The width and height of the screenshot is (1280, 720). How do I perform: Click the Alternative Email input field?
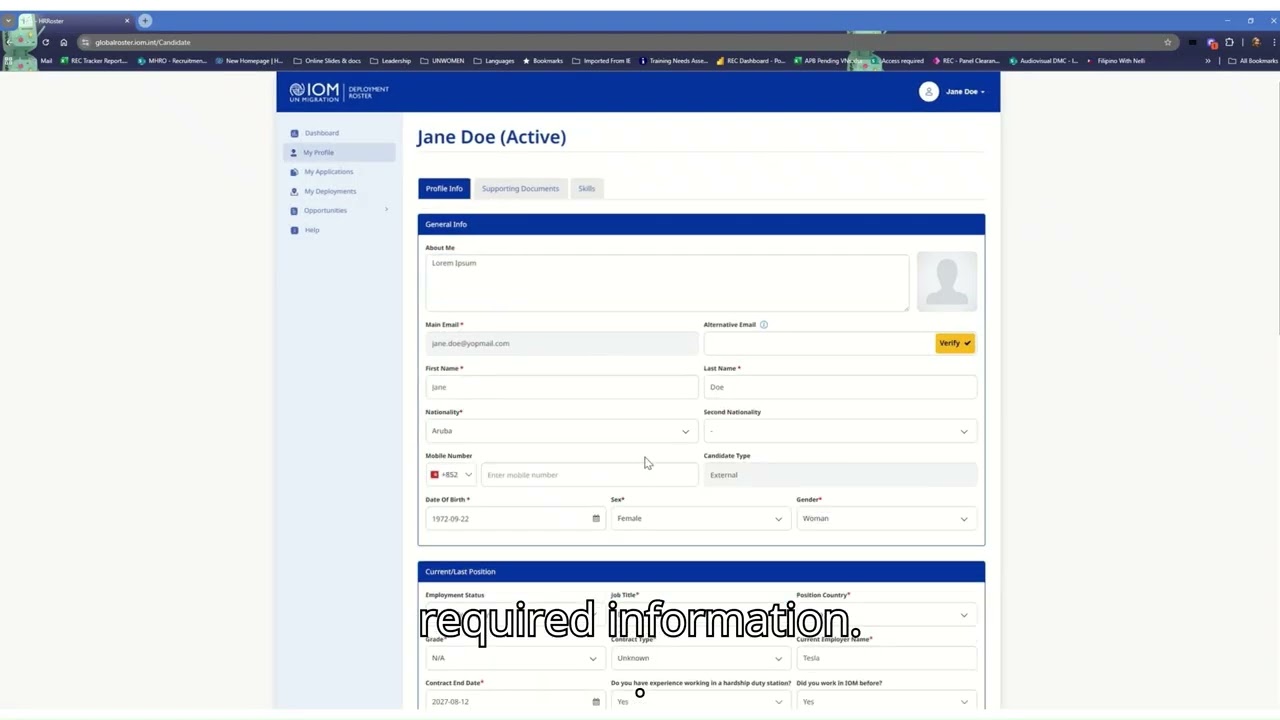click(x=819, y=344)
